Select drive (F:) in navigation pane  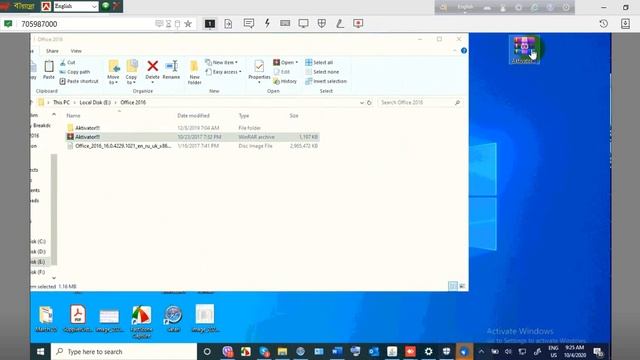pyautogui.click(x=39, y=272)
